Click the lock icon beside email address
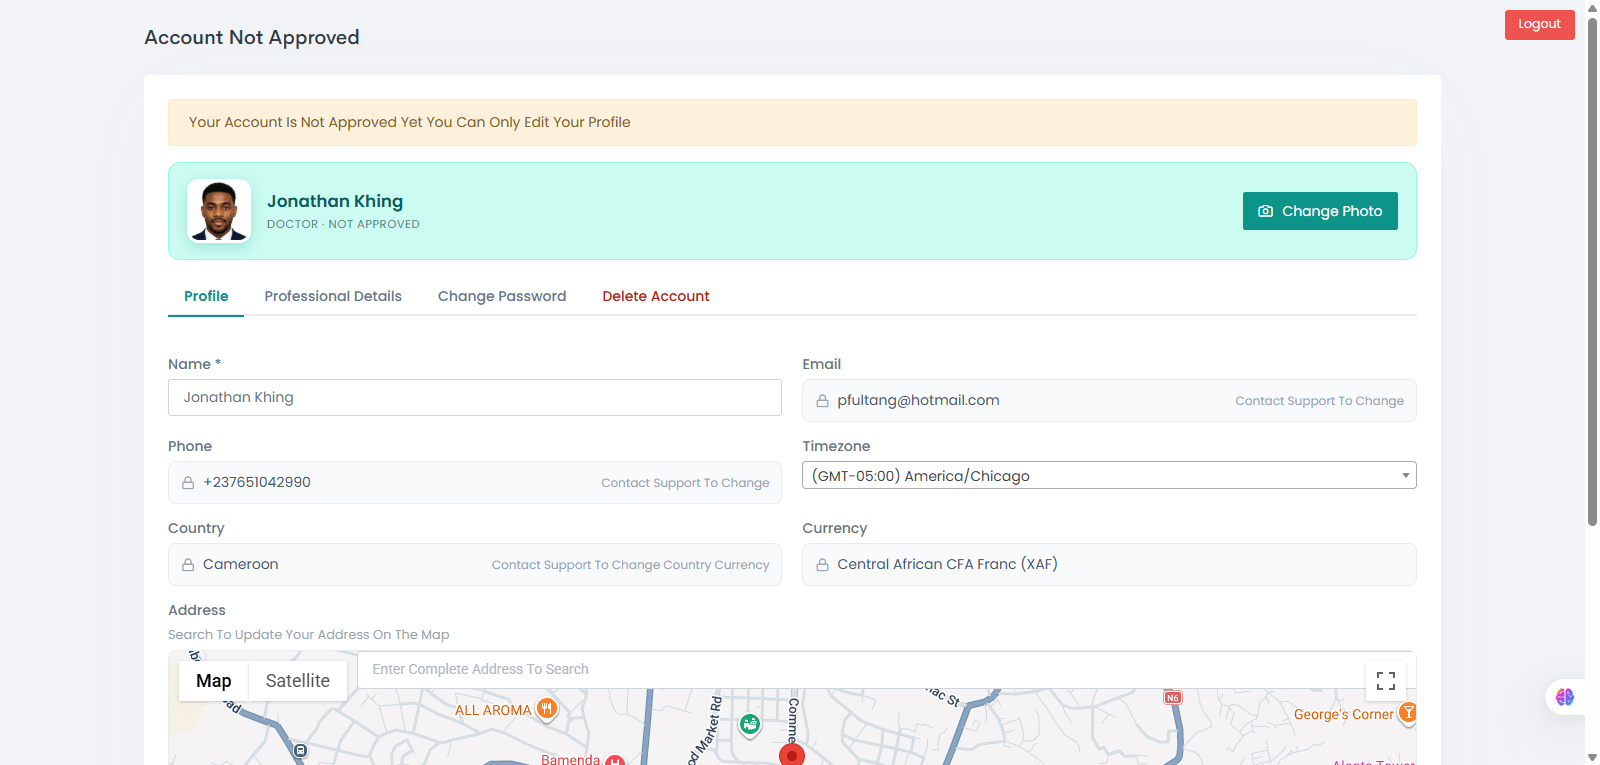The width and height of the screenshot is (1600, 765). click(822, 401)
